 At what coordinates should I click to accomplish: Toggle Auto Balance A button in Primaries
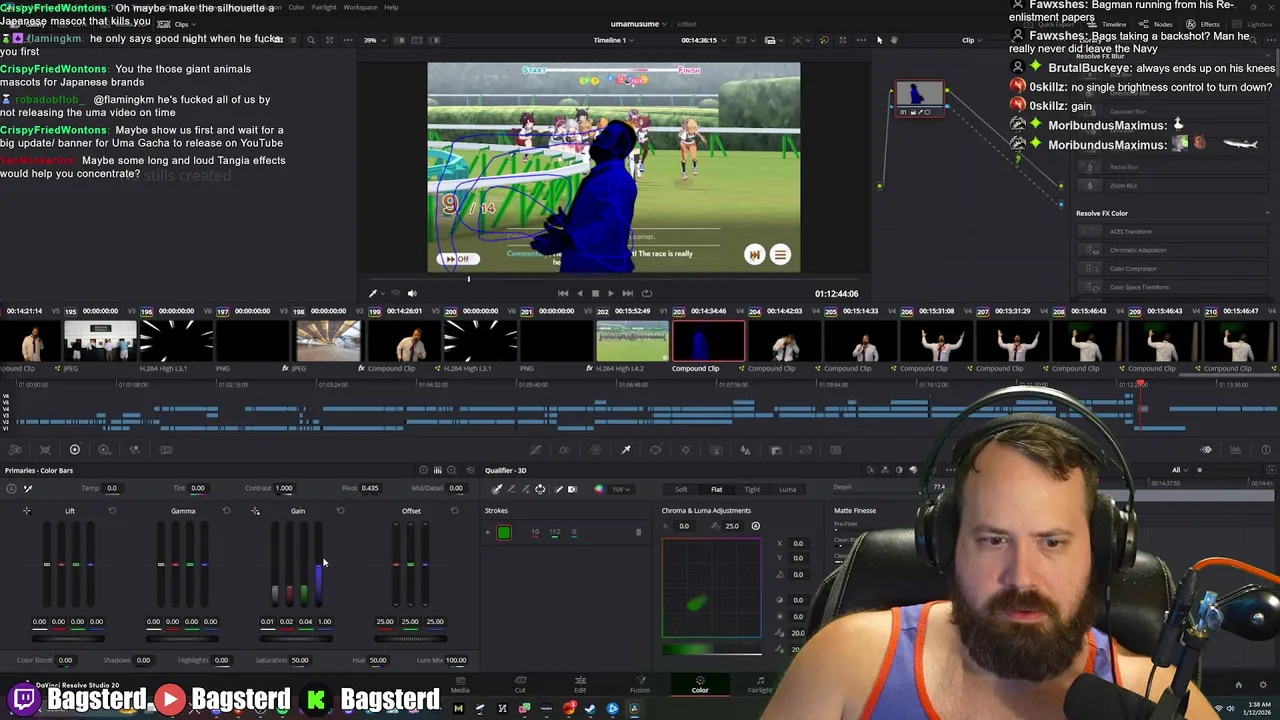[x=11, y=489]
